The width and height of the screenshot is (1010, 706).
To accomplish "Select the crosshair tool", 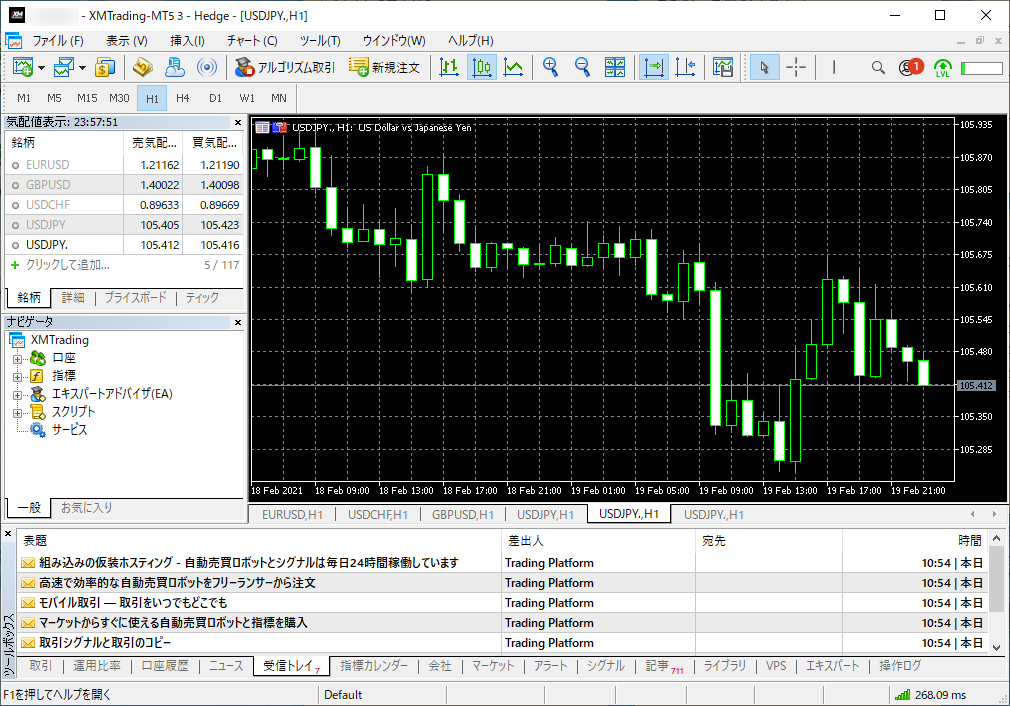I will point(796,67).
